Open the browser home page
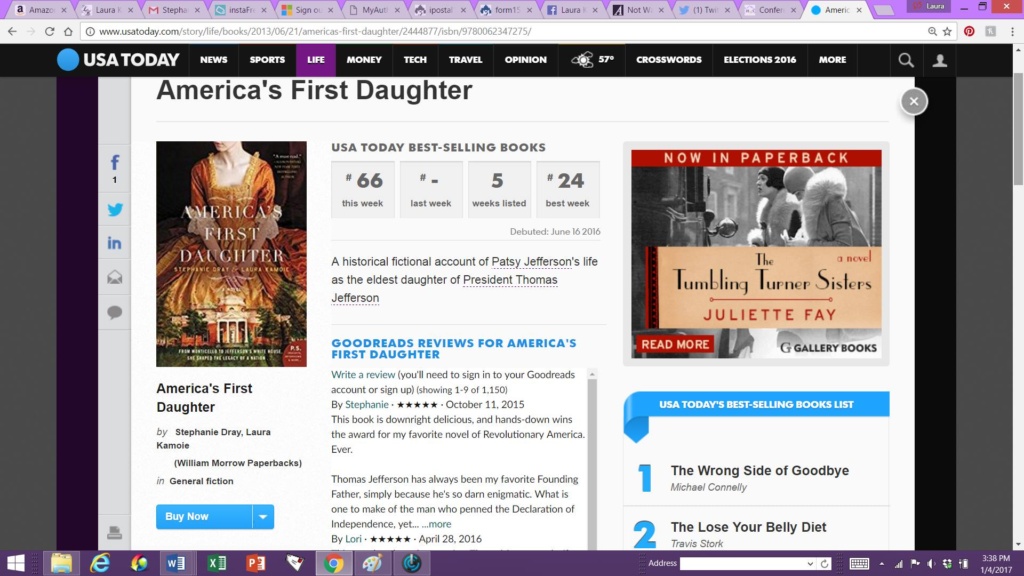This screenshot has width=1024, height=576. pyautogui.click(x=68, y=31)
